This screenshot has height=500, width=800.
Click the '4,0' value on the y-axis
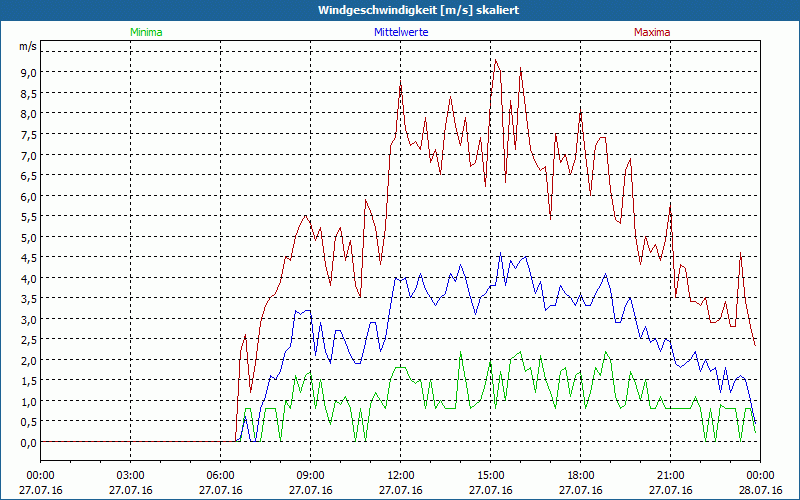click(29, 279)
